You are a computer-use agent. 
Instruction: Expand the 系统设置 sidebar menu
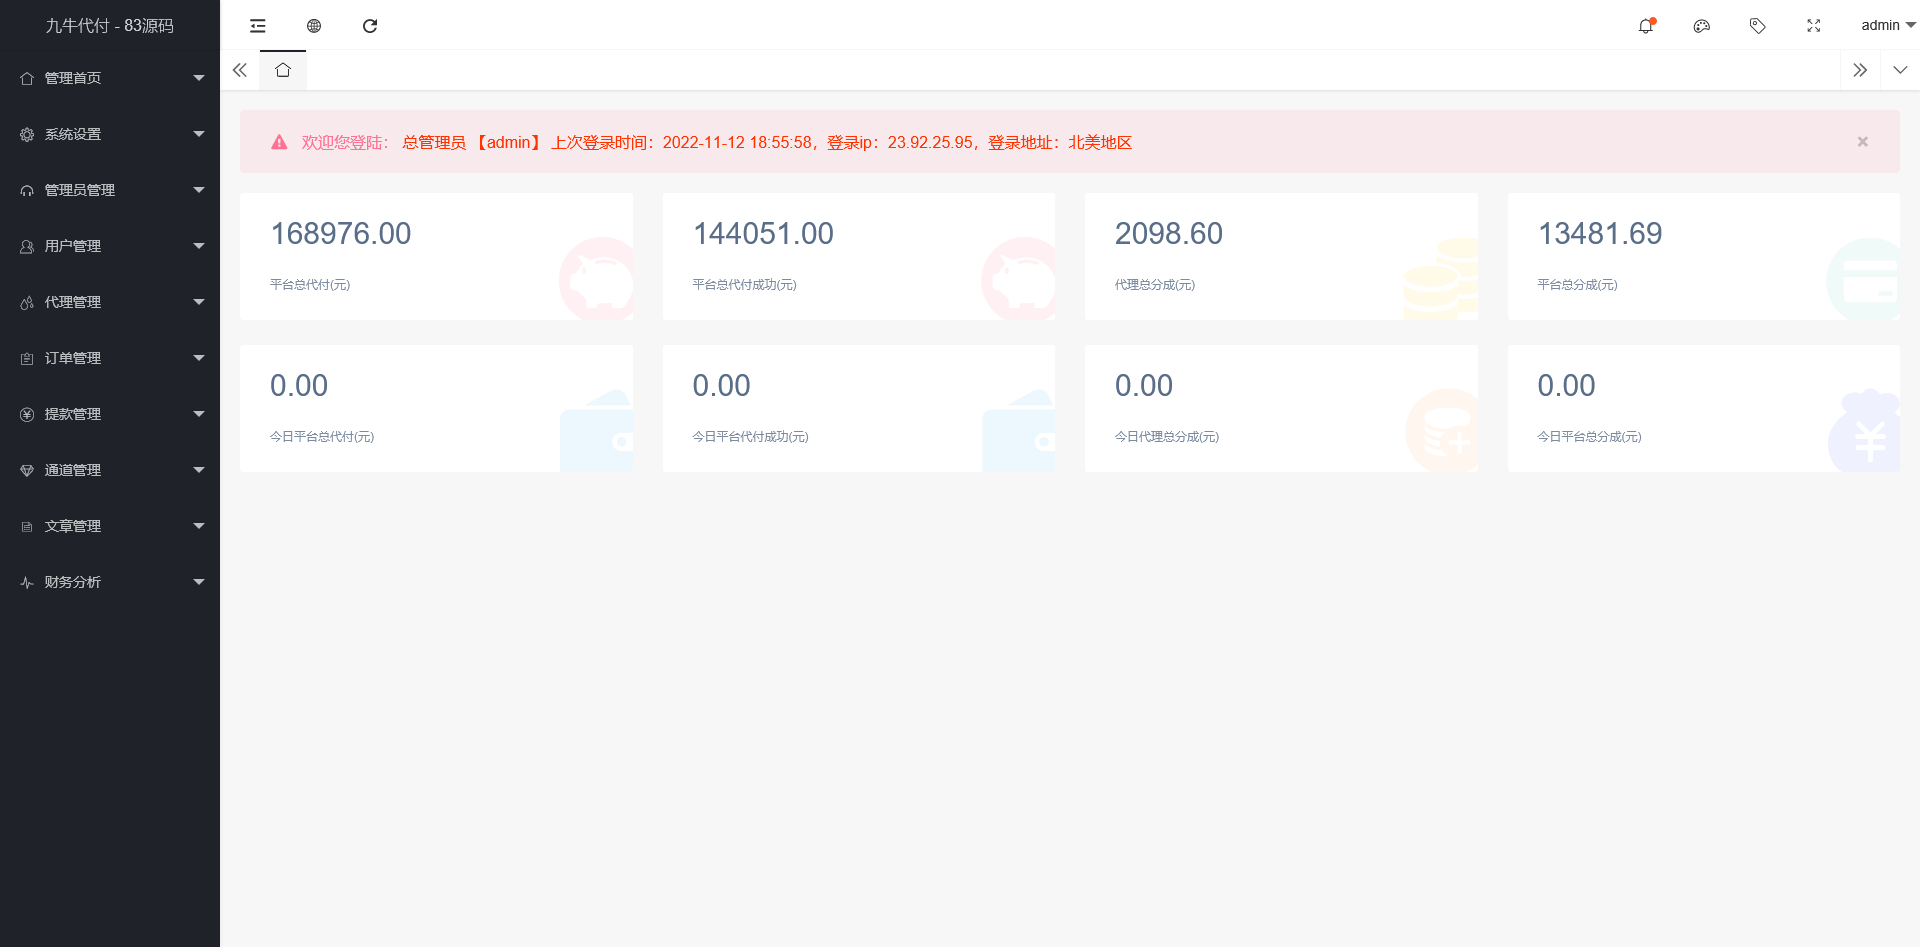click(x=110, y=134)
